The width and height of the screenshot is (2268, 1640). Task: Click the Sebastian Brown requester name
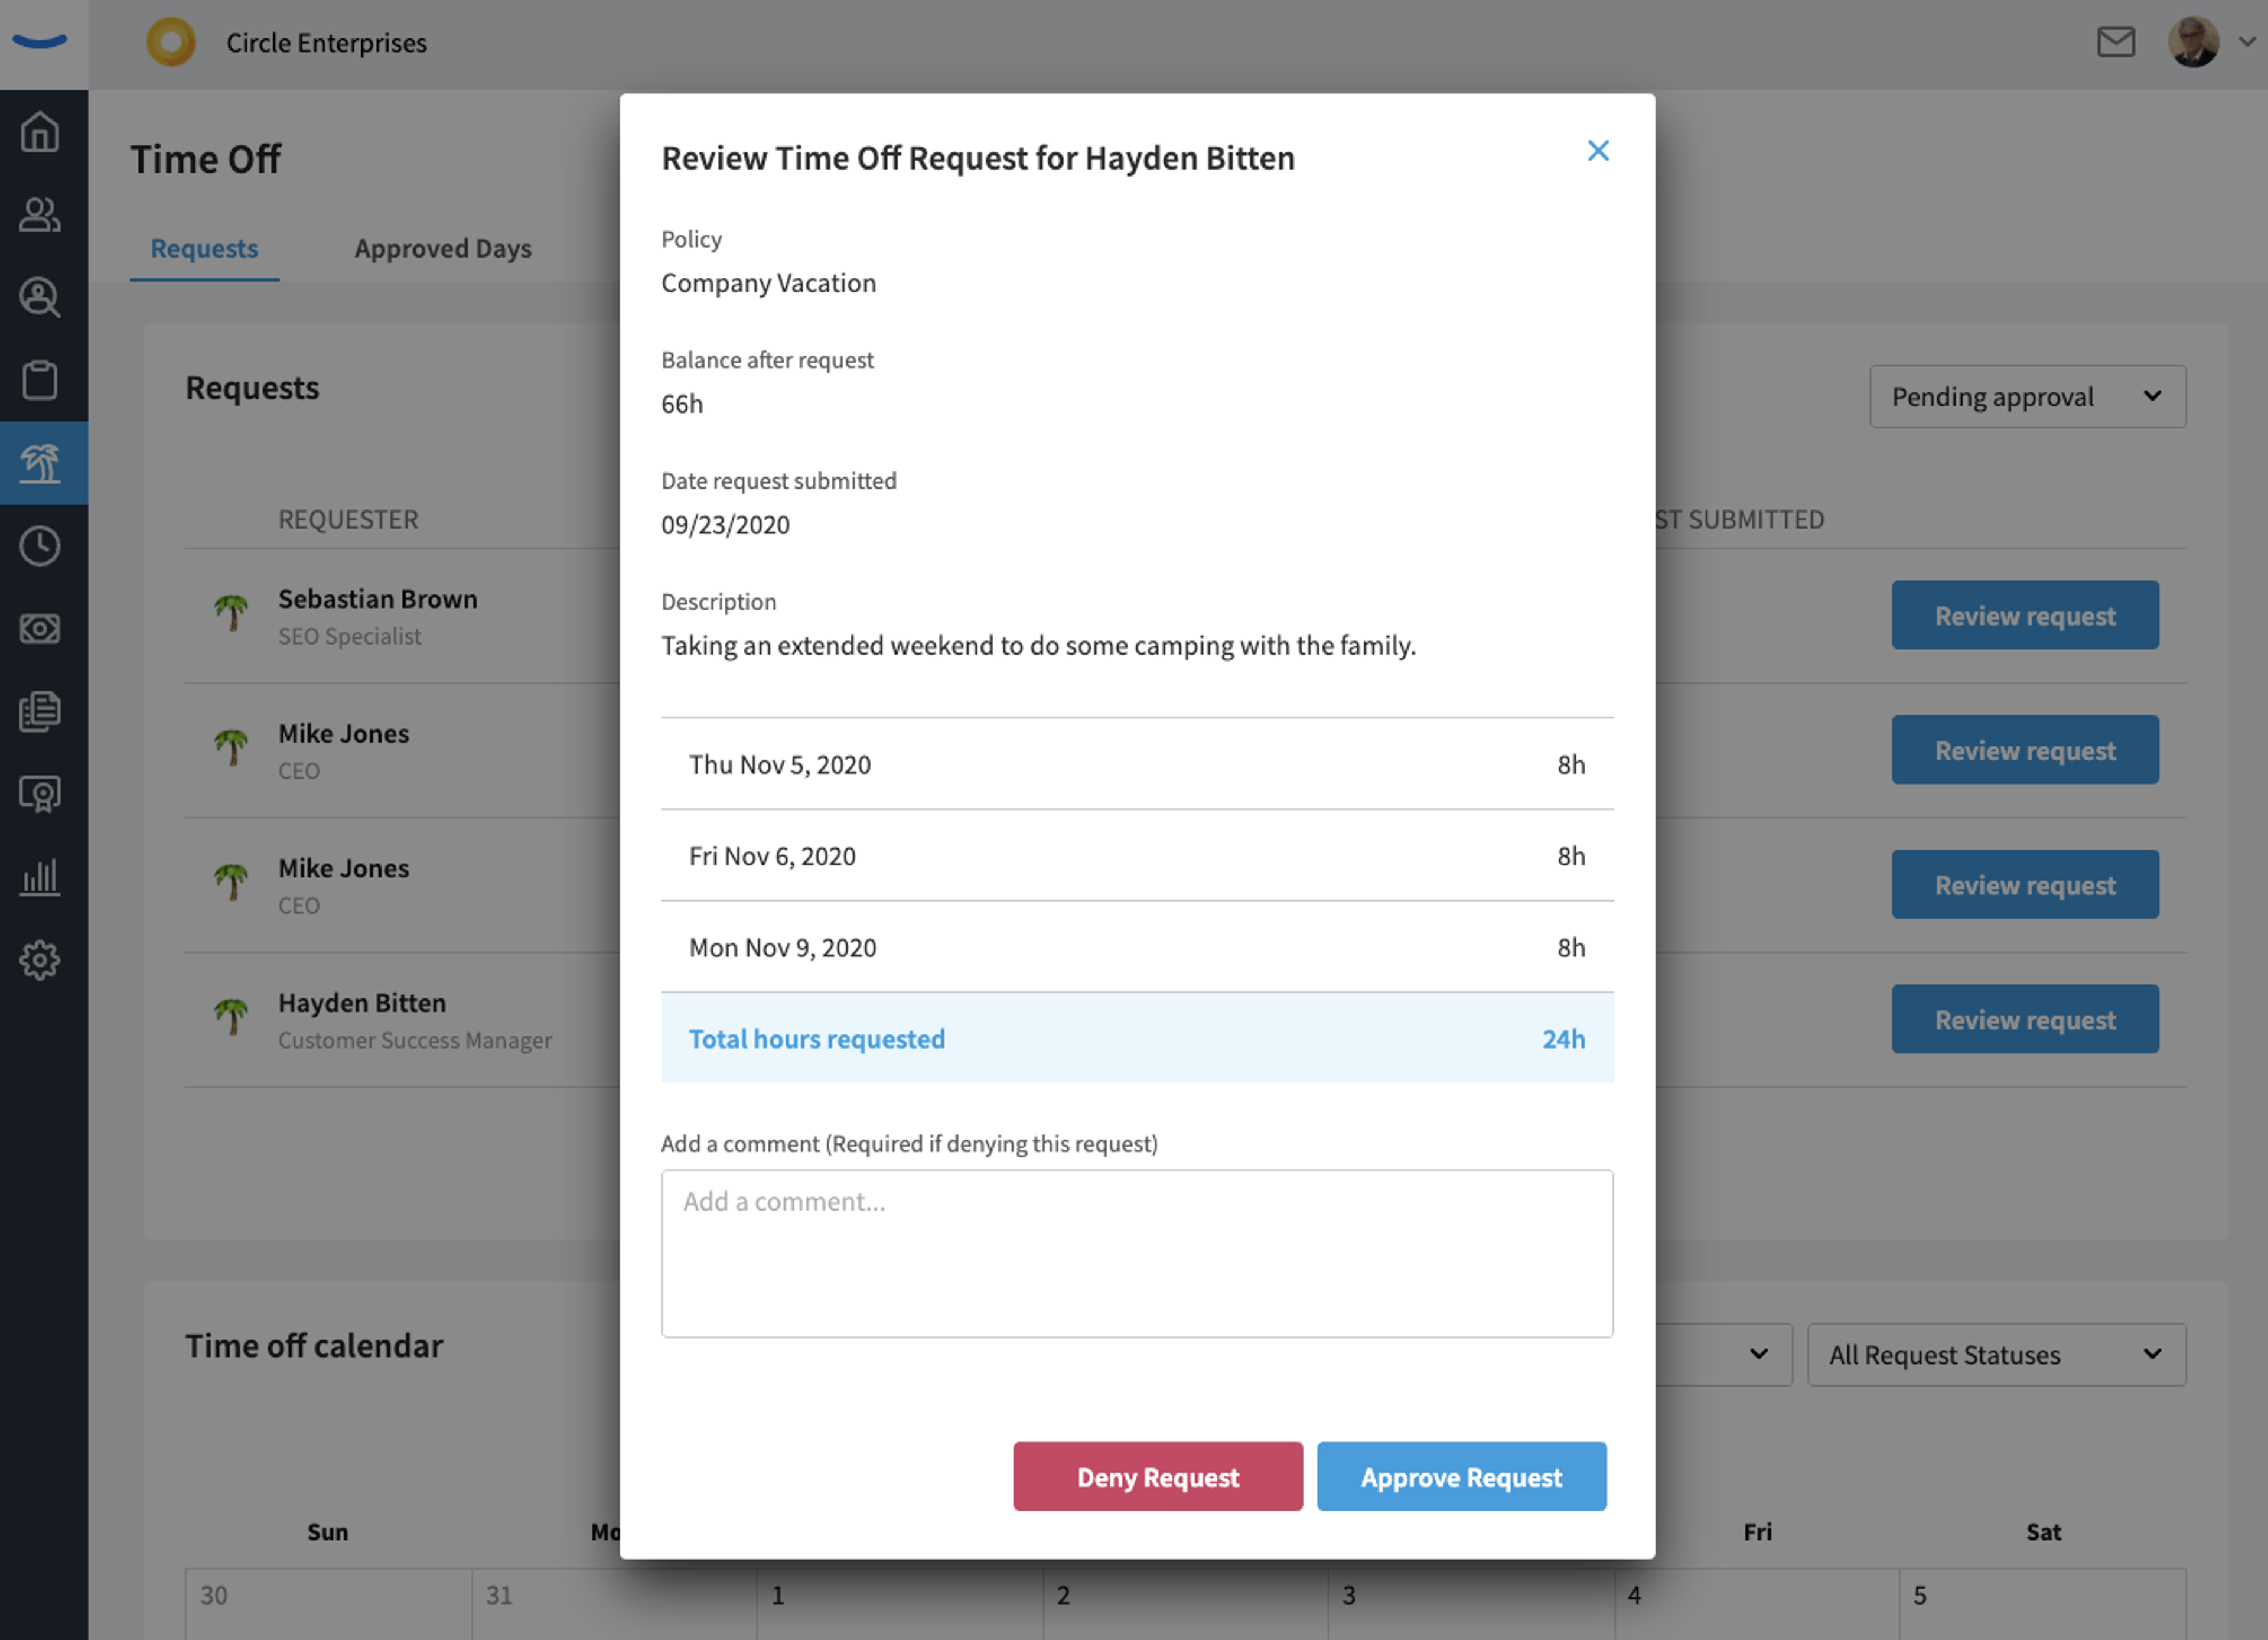point(377,599)
